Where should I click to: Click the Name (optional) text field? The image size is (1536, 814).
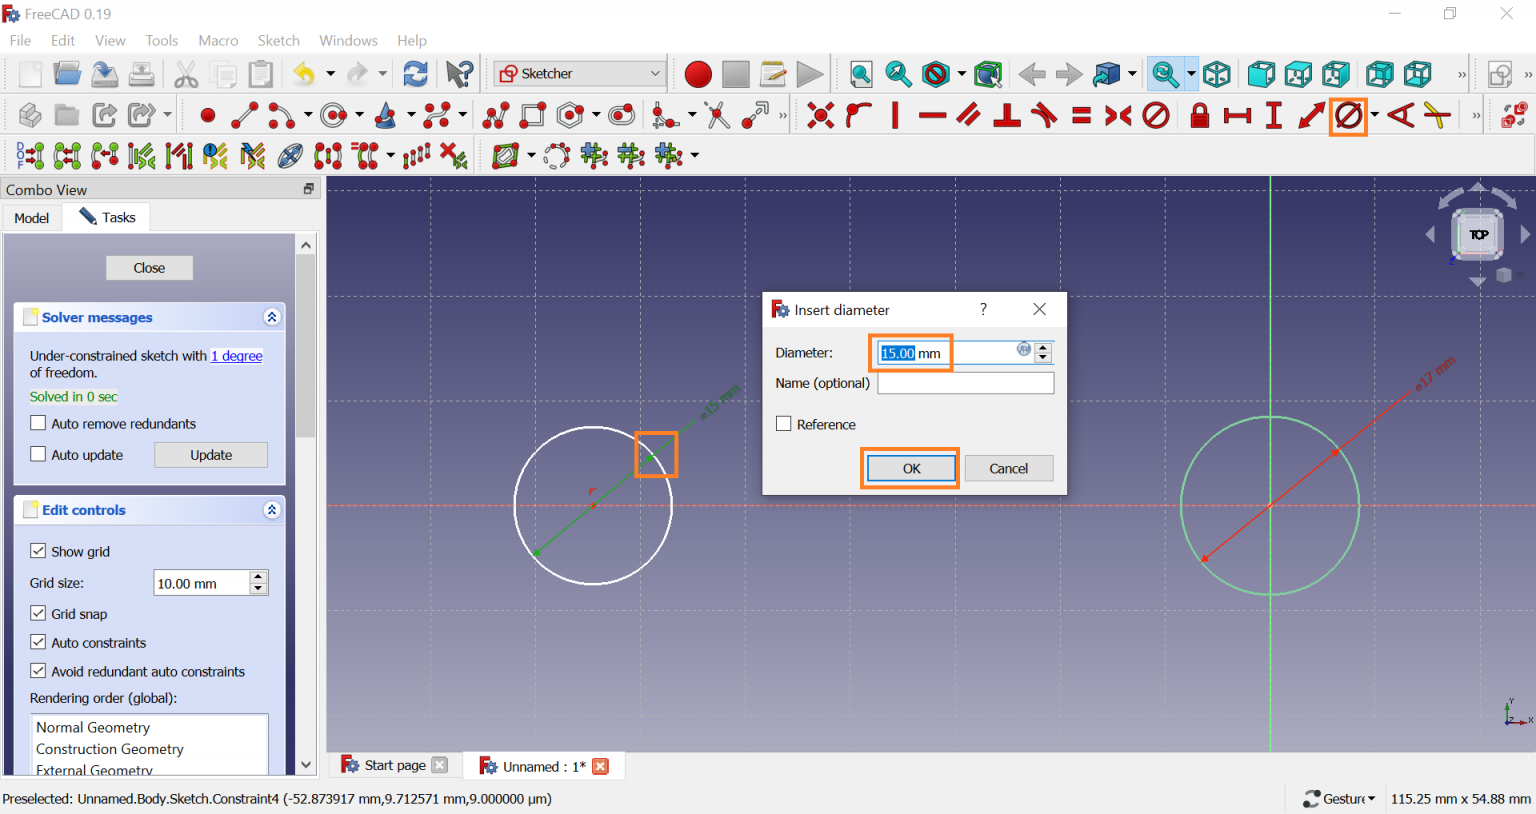[965, 383]
